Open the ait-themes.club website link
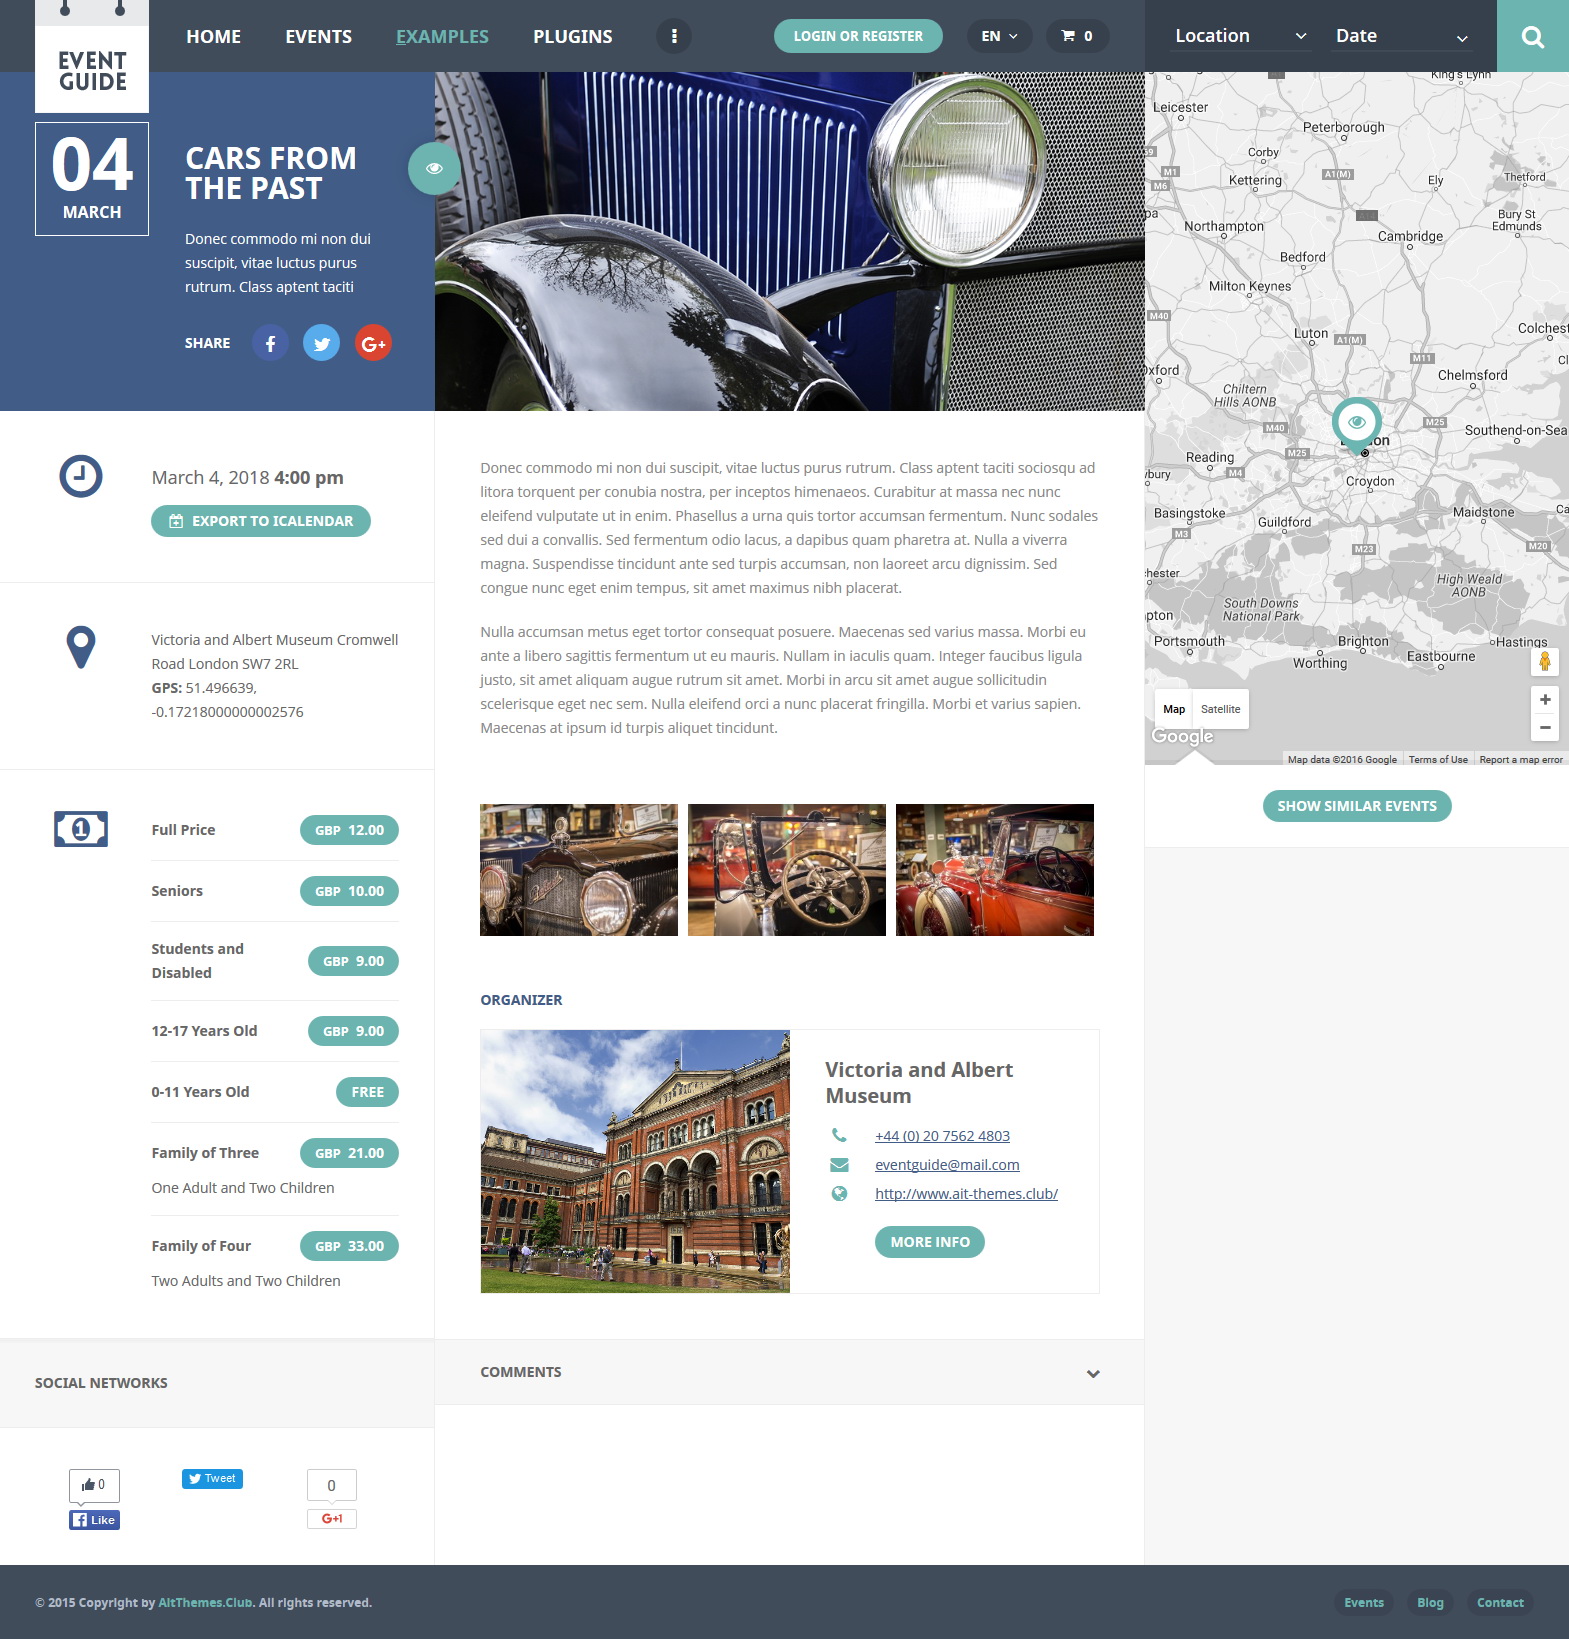1569x1639 pixels. 966,1194
